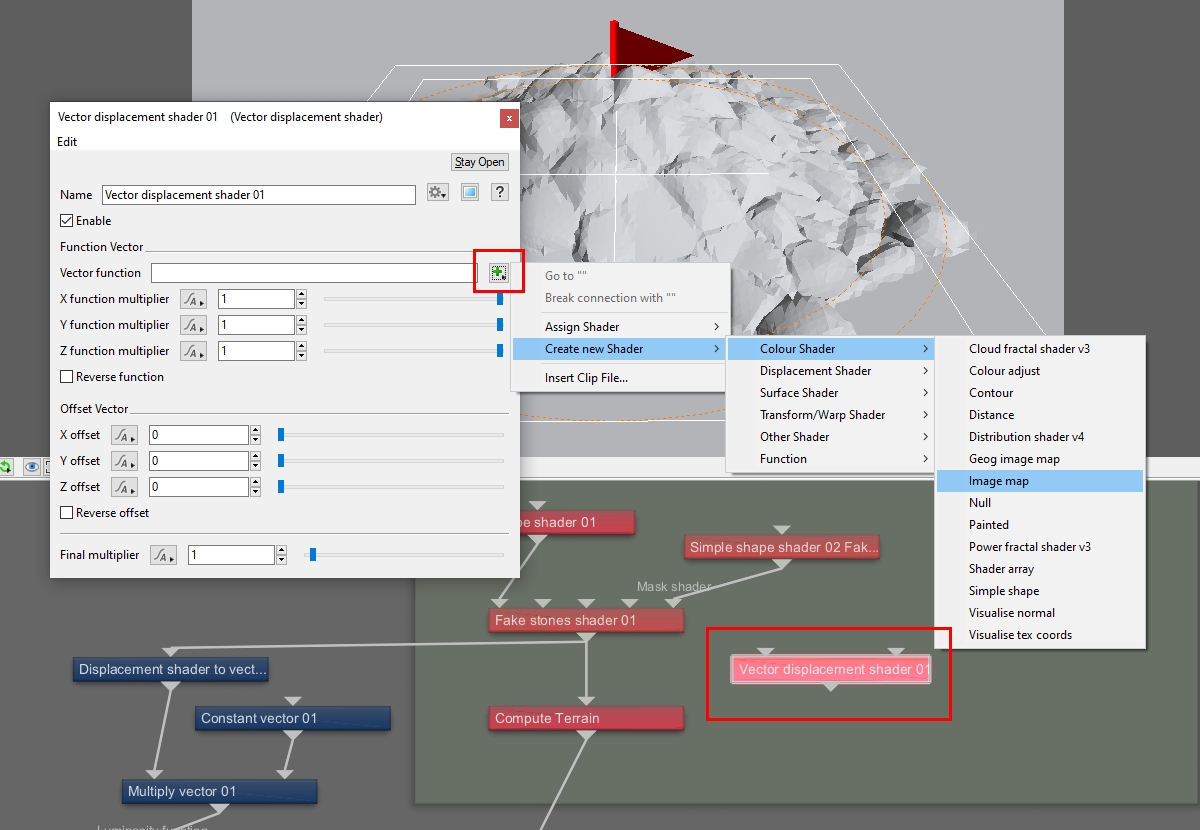Click the Name input field

coord(259,195)
